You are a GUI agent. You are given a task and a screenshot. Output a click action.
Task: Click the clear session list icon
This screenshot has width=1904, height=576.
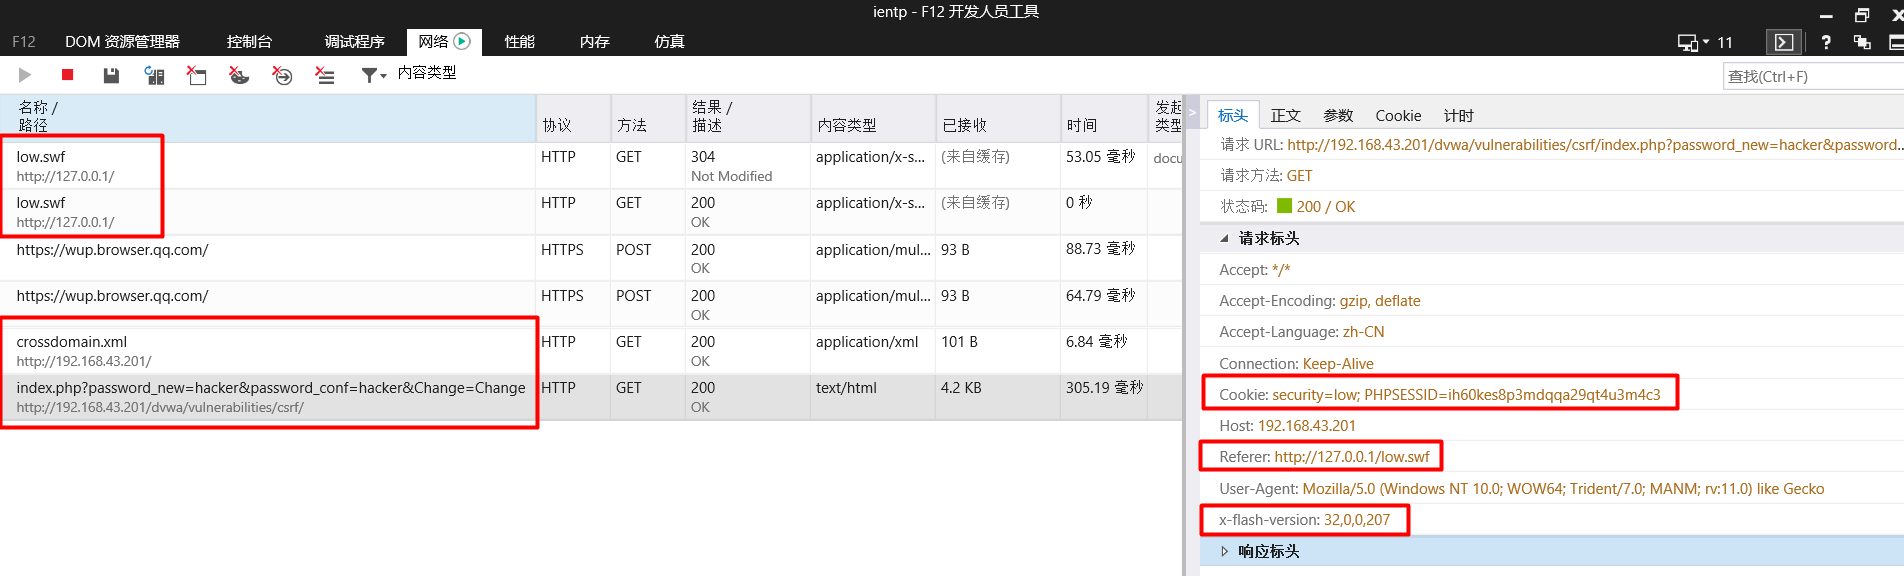pyautogui.click(x=325, y=75)
